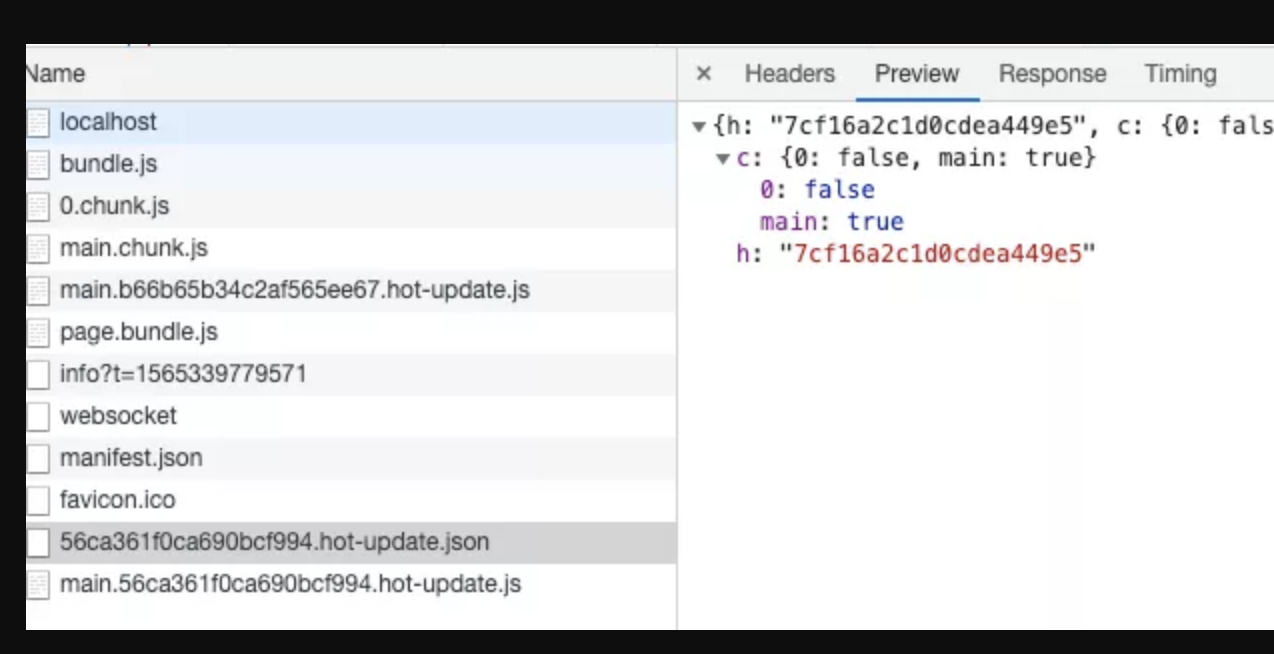The height and width of the screenshot is (654, 1274).
Task: Click the file icon next to page.bundle.js
Action: tap(38, 333)
